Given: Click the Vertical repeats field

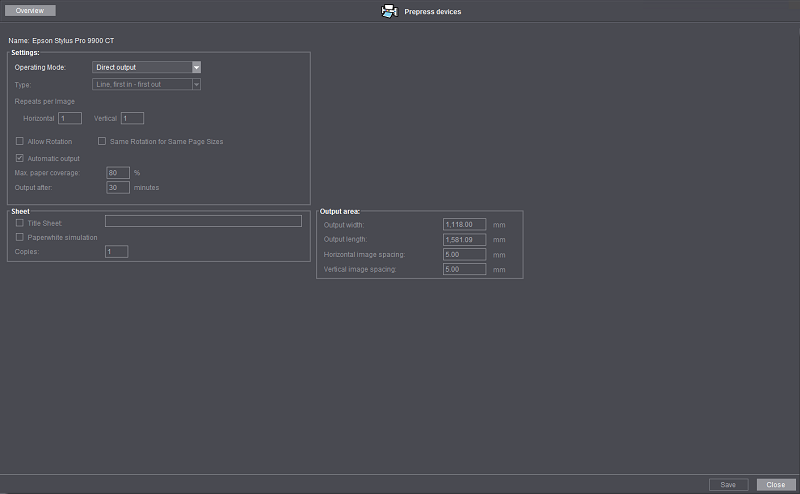Looking at the screenshot, I should tap(133, 119).
